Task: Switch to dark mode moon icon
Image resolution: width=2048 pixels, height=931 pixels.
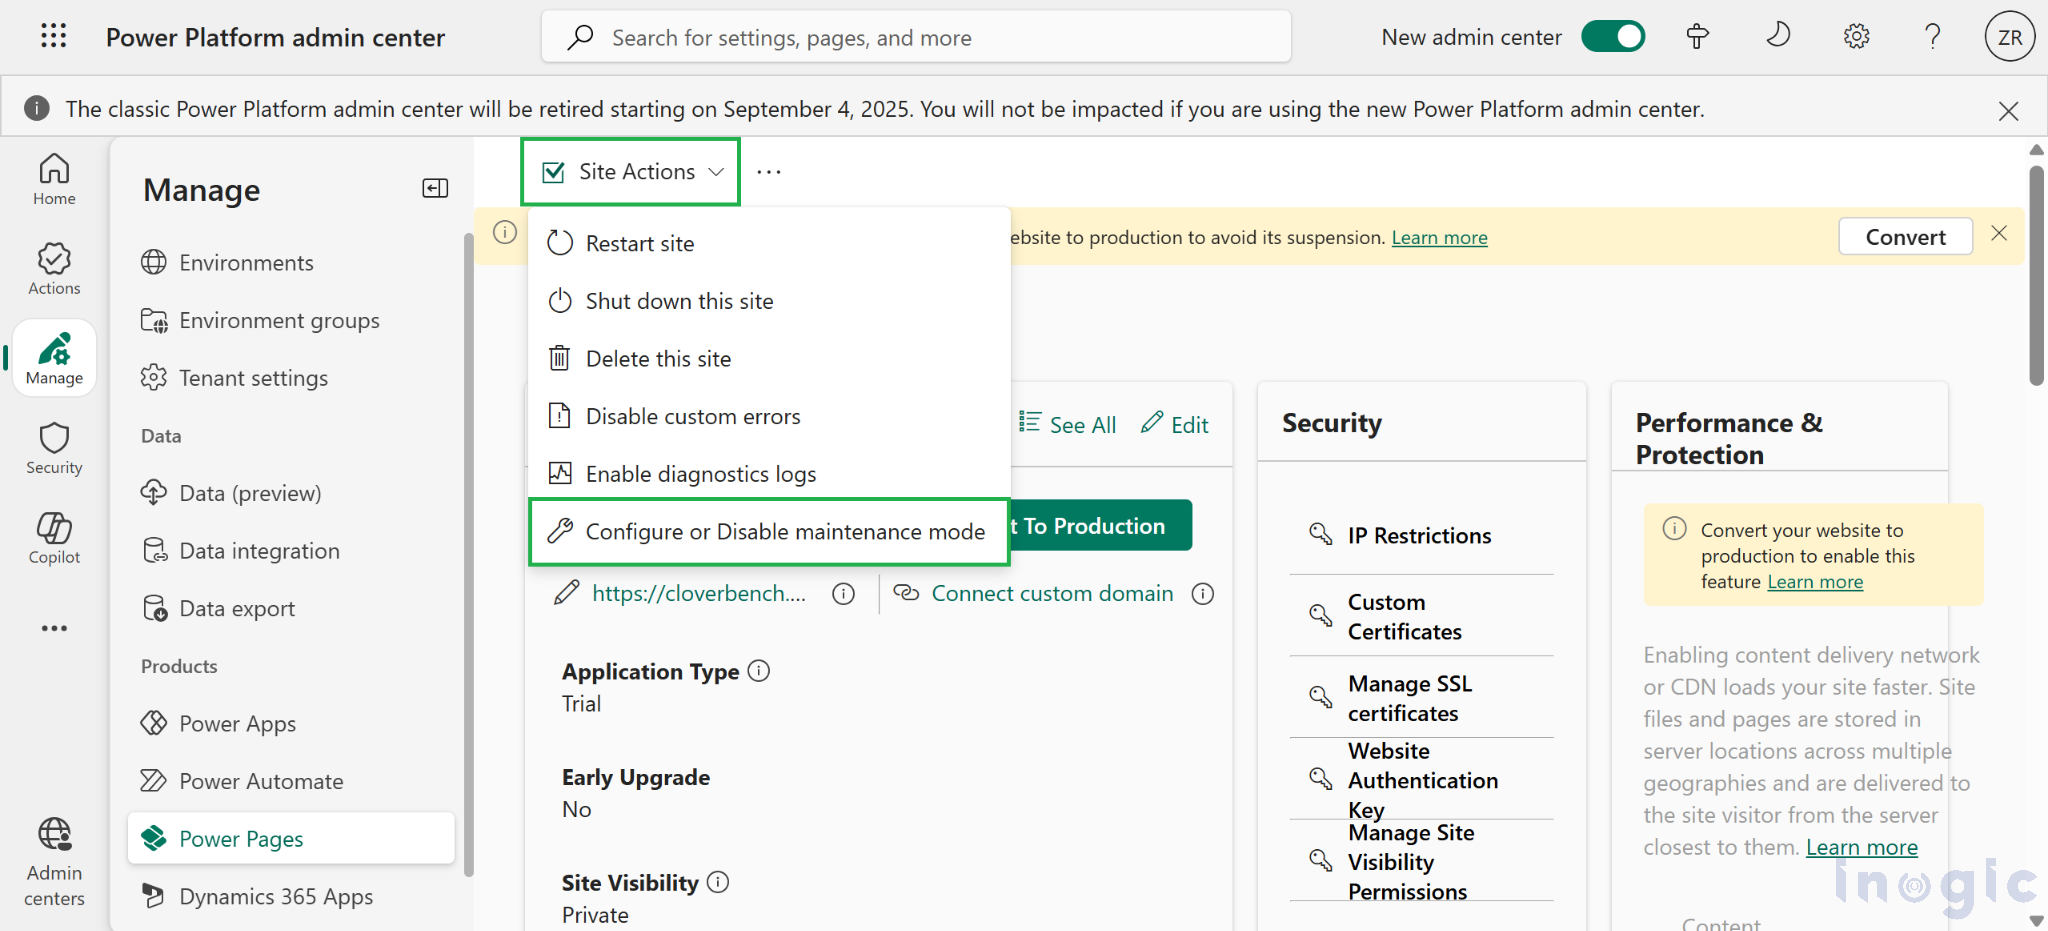Action: coord(1777,37)
